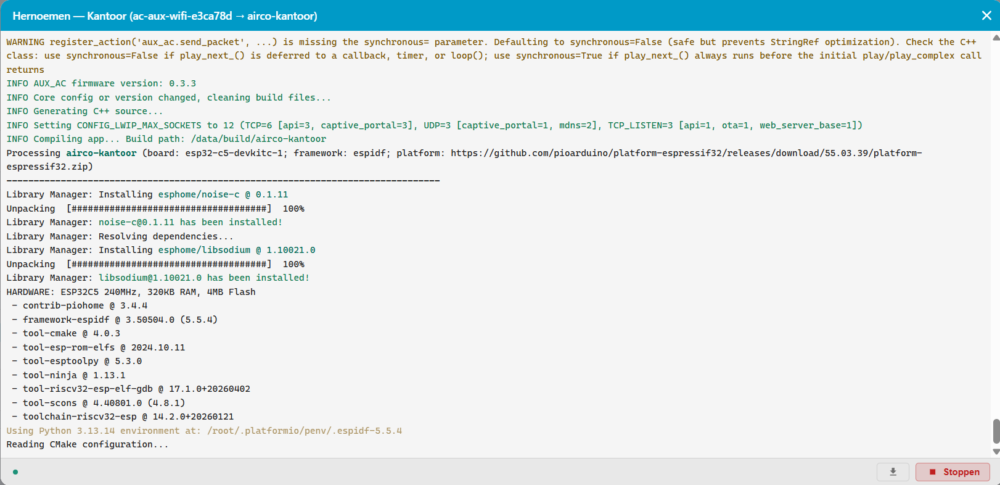1000x485 pixels.
Task: Click the noise-c Unpacking 100% progress bar
Action: (155, 209)
